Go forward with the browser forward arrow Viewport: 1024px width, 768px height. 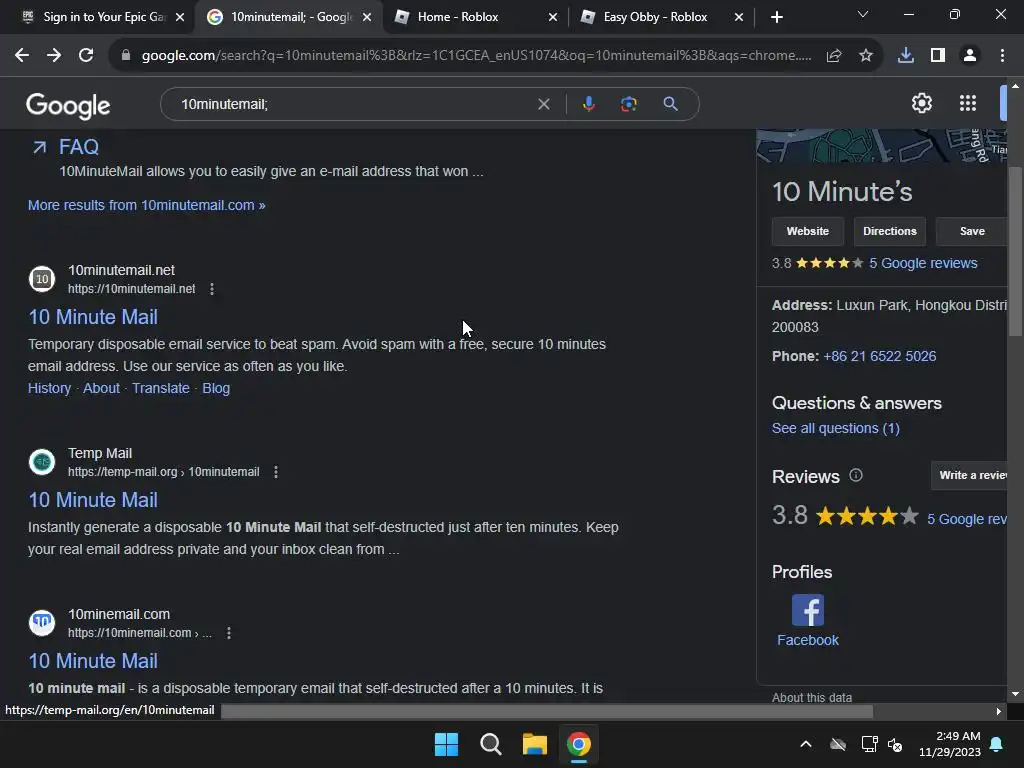pyautogui.click(x=54, y=56)
